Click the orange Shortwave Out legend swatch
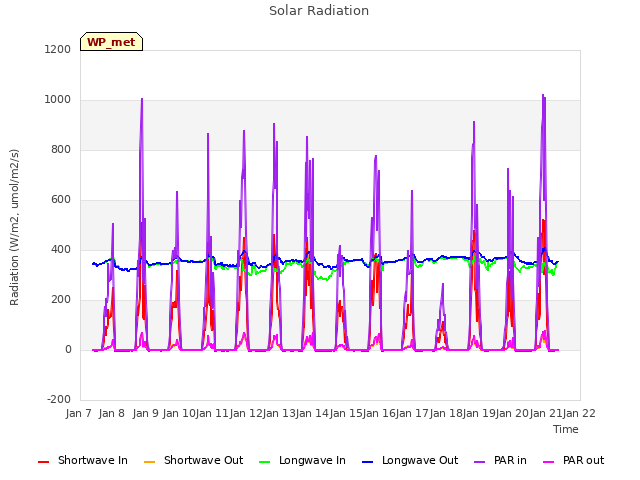The image size is (640, 480). (149, 462)
